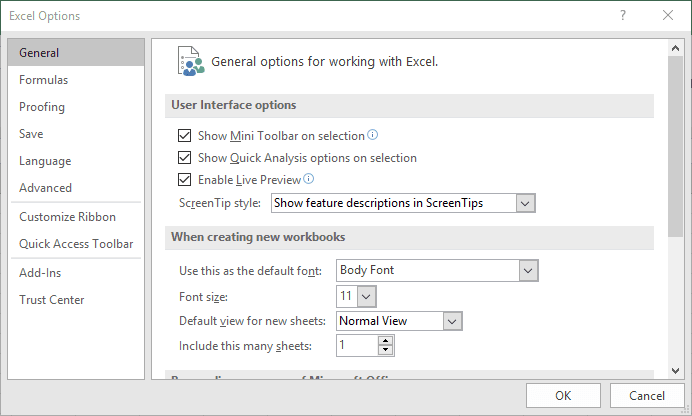Viewport: 692px width, 416px height.
Task: Increase the number of sheets with up arrow
Action: pos(385,341)
